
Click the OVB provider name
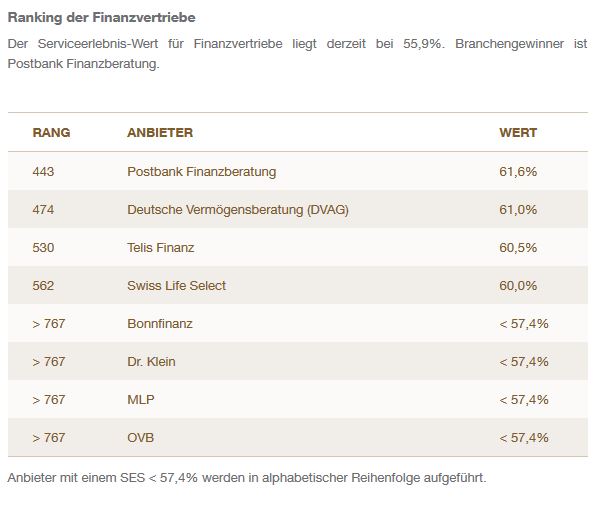click(x=140, y=437)
